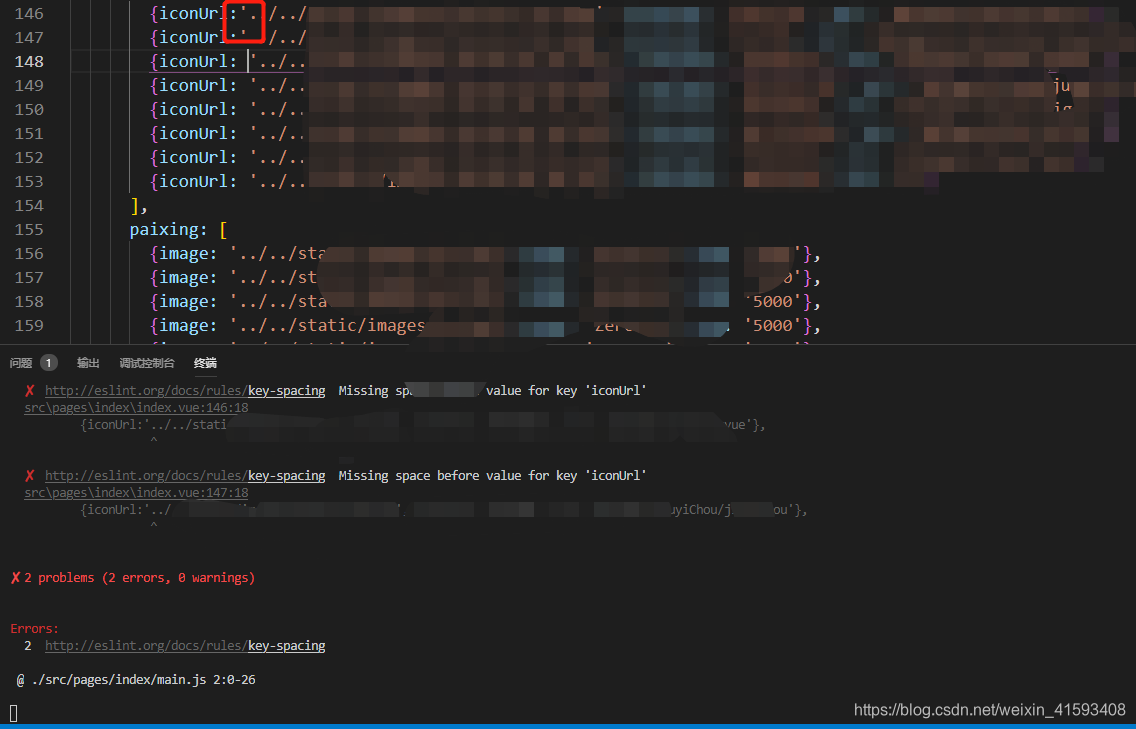Click the image key on line 156
This screenshot has height=729, width=1136.
(x=183, y=254)
